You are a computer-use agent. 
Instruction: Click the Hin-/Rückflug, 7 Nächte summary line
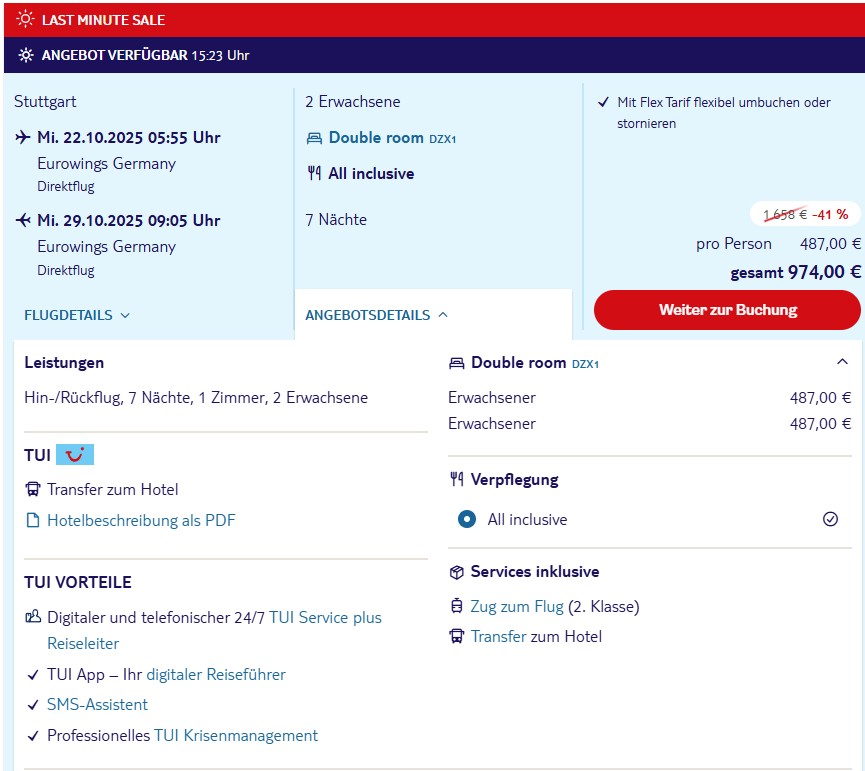pyautogui.click(x=196, y=398)
